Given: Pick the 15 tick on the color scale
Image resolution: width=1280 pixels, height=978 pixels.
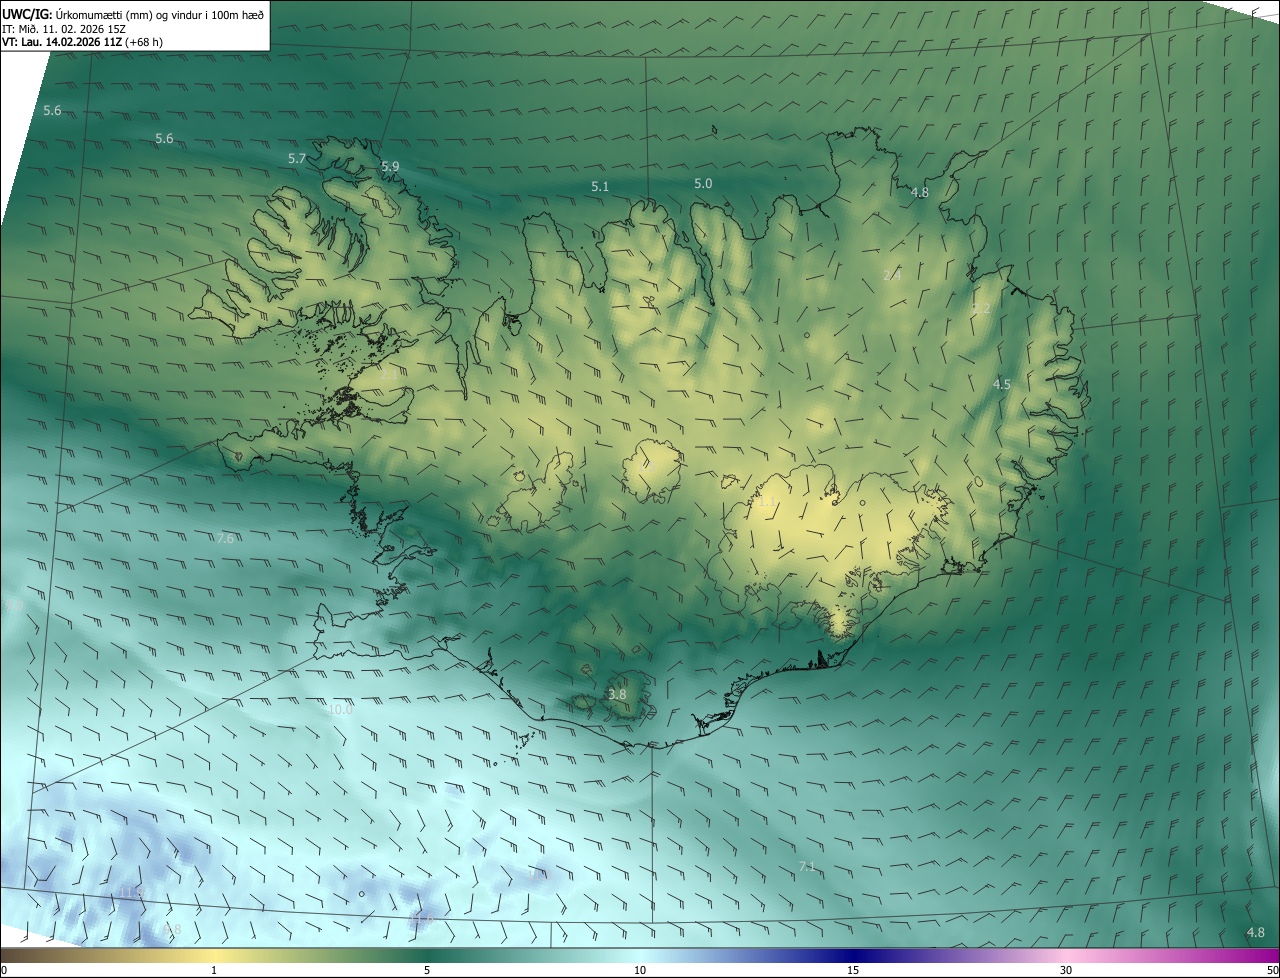Looking at the screenshot, I should coord(853,970).
